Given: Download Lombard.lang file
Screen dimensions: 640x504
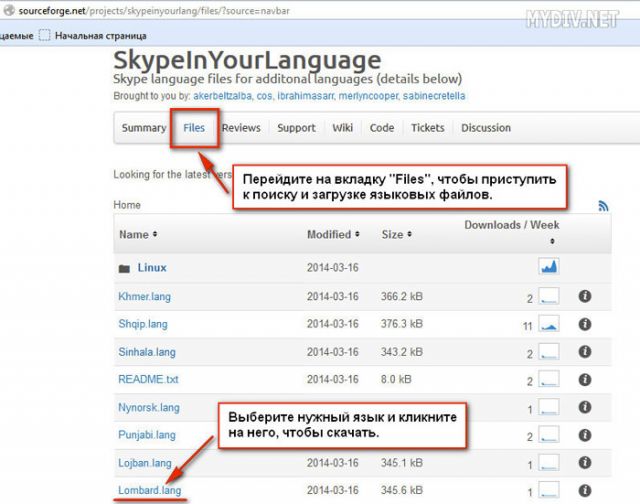Looking at the screenshot, I should (x=150, y=490).
